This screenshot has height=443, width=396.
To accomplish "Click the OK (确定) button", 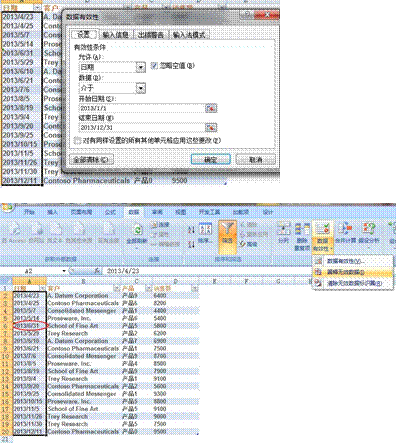I will (211, 160).
